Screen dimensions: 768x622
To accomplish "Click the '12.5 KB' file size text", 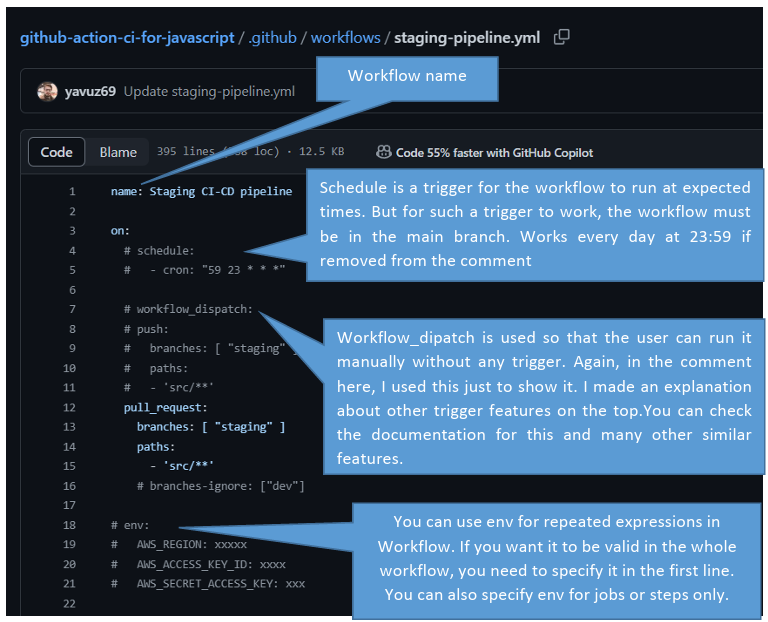I will coord(321,151).
